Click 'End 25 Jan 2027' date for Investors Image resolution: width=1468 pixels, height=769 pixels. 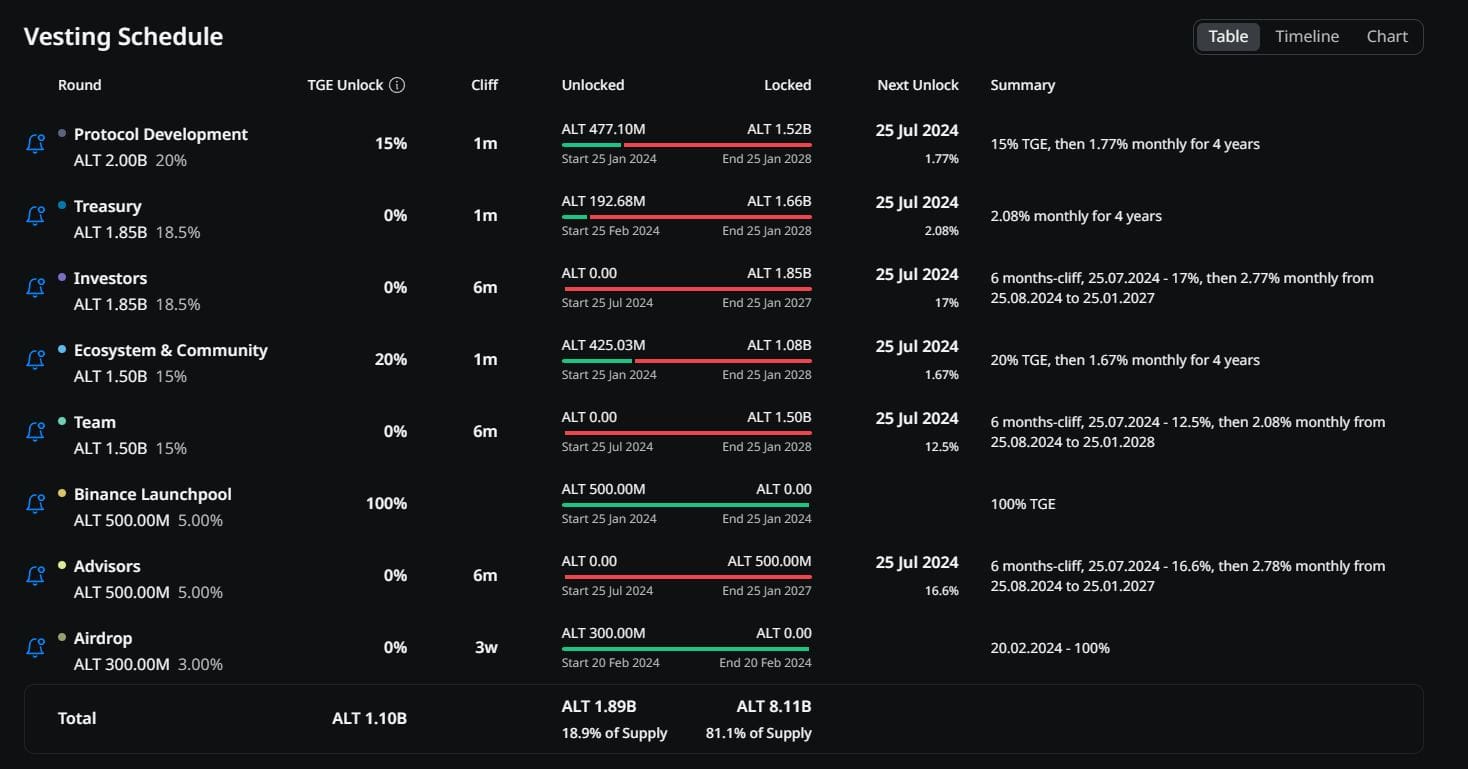[x=767, y=302]
